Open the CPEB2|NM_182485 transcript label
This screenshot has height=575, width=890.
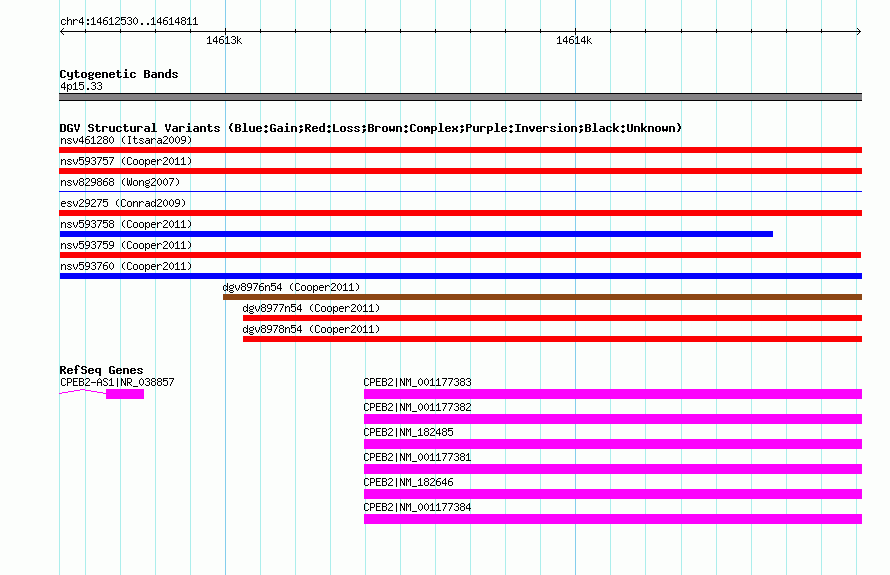pos(408,433)
